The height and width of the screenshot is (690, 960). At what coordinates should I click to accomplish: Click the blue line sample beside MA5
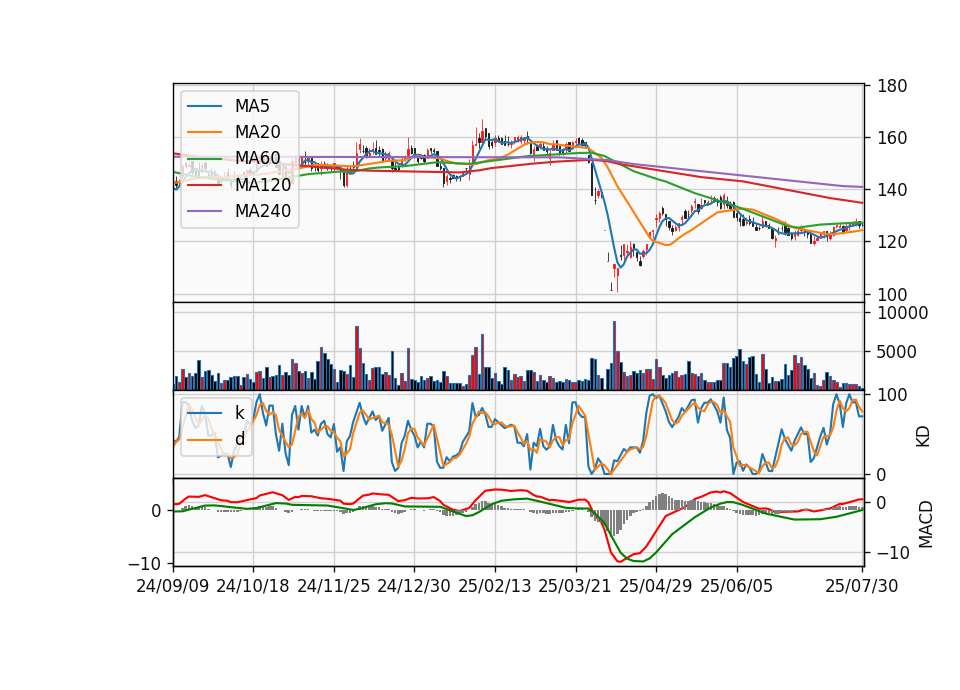coord(204,106)
